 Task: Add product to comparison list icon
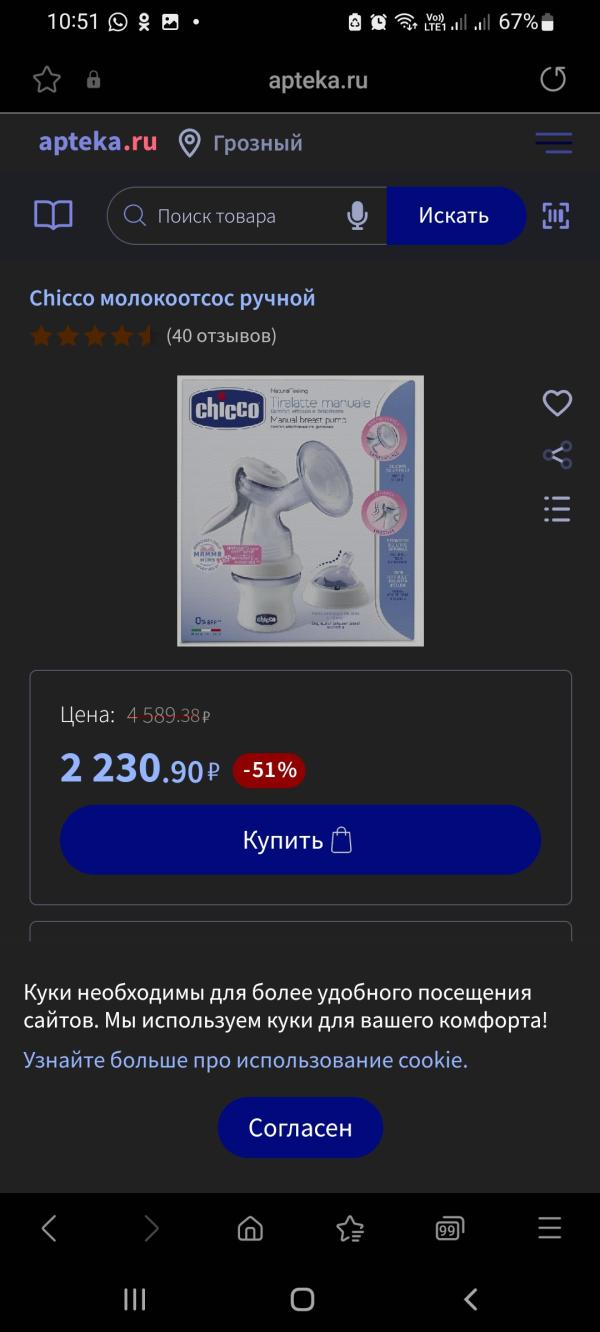click(557, 508)
